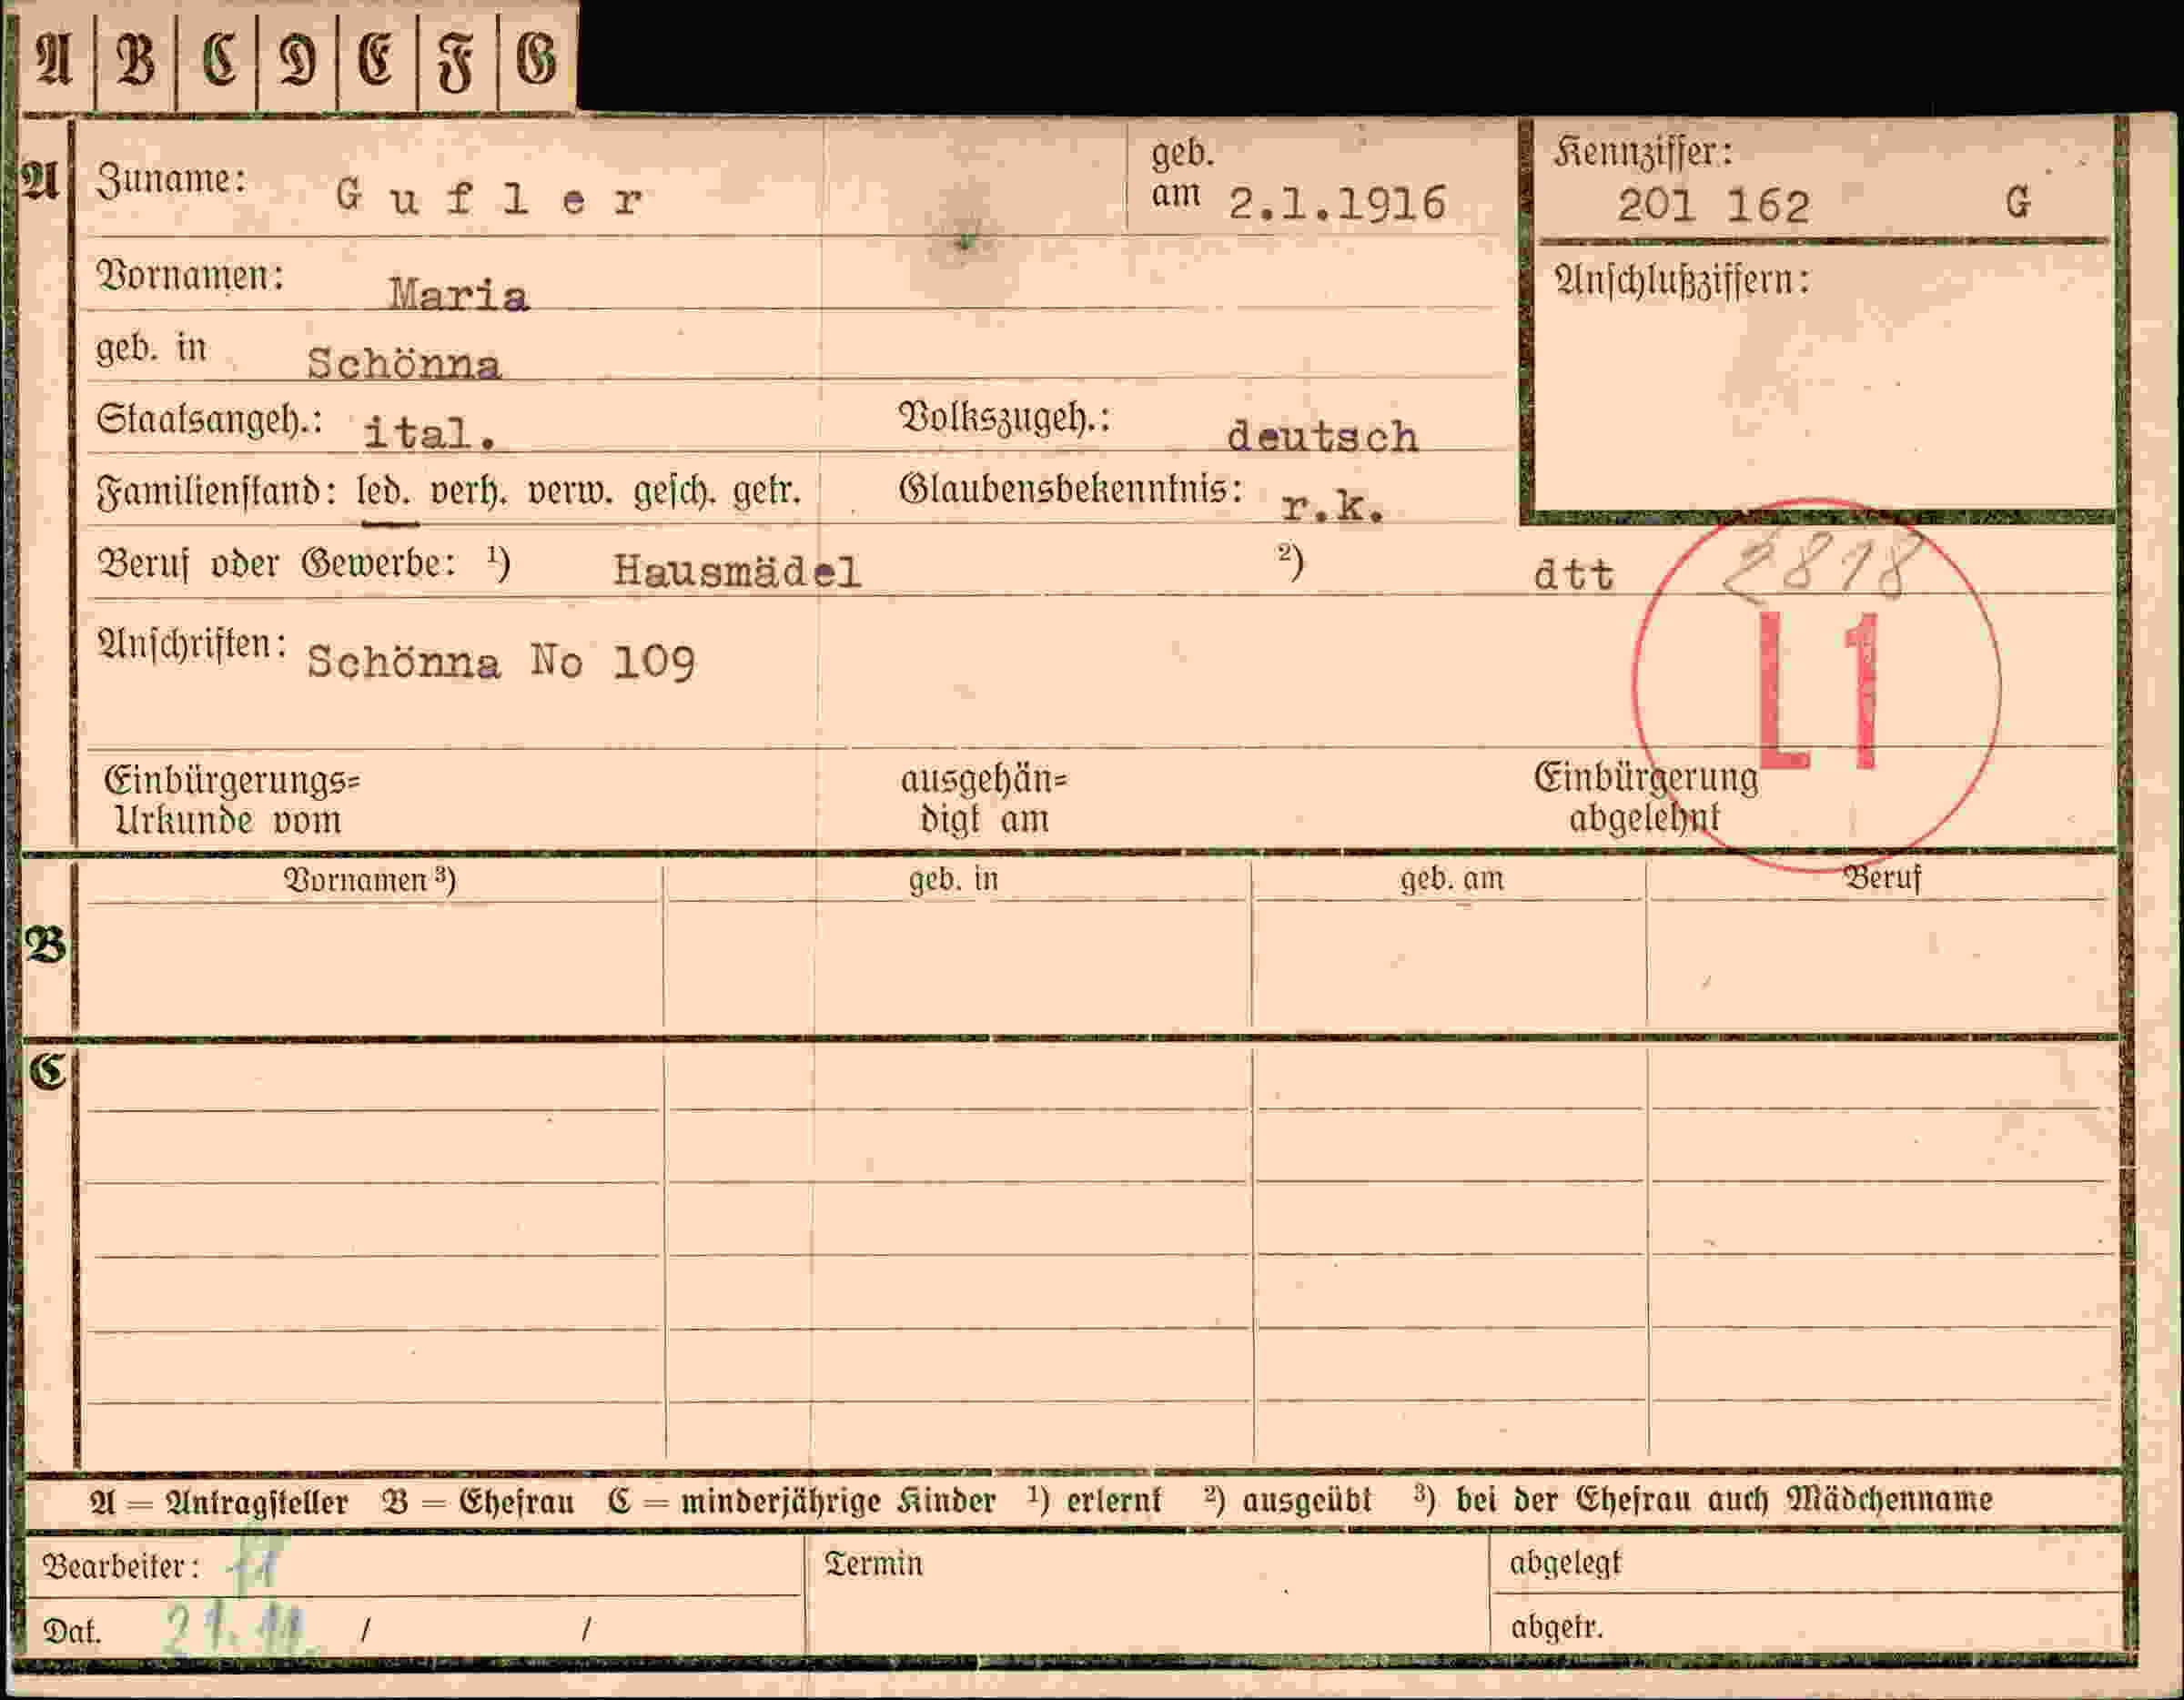Click the 'Bearbeiter:' label
2184x1700 pixels.
[x=121, y=1567]
